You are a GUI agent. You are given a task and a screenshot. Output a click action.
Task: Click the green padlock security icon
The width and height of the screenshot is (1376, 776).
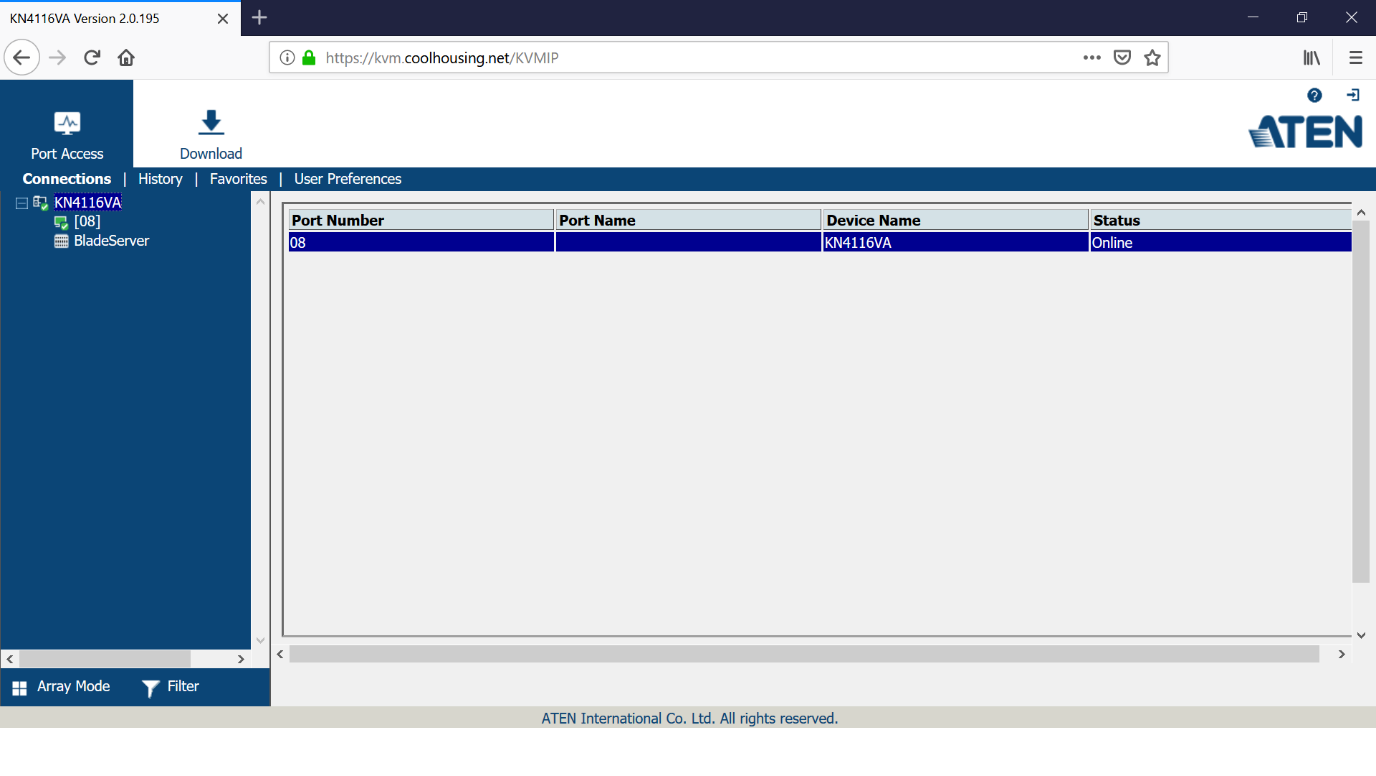308,58
